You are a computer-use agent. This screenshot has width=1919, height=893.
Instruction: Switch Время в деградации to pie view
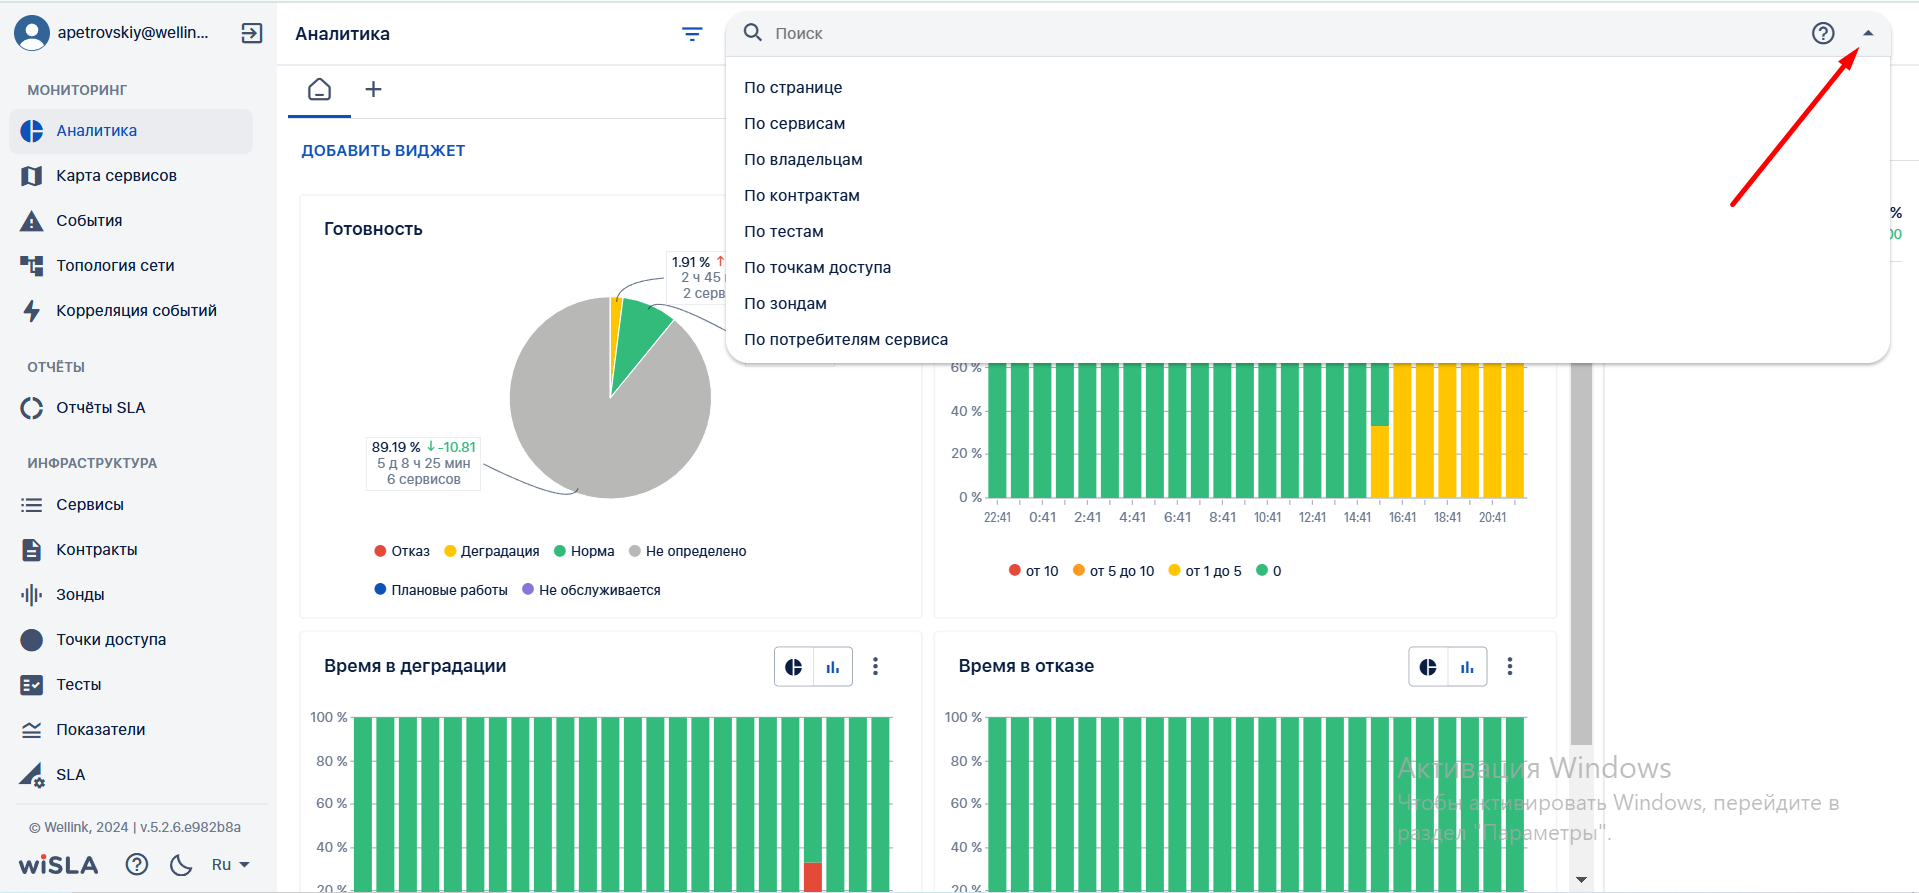(794, 667)
